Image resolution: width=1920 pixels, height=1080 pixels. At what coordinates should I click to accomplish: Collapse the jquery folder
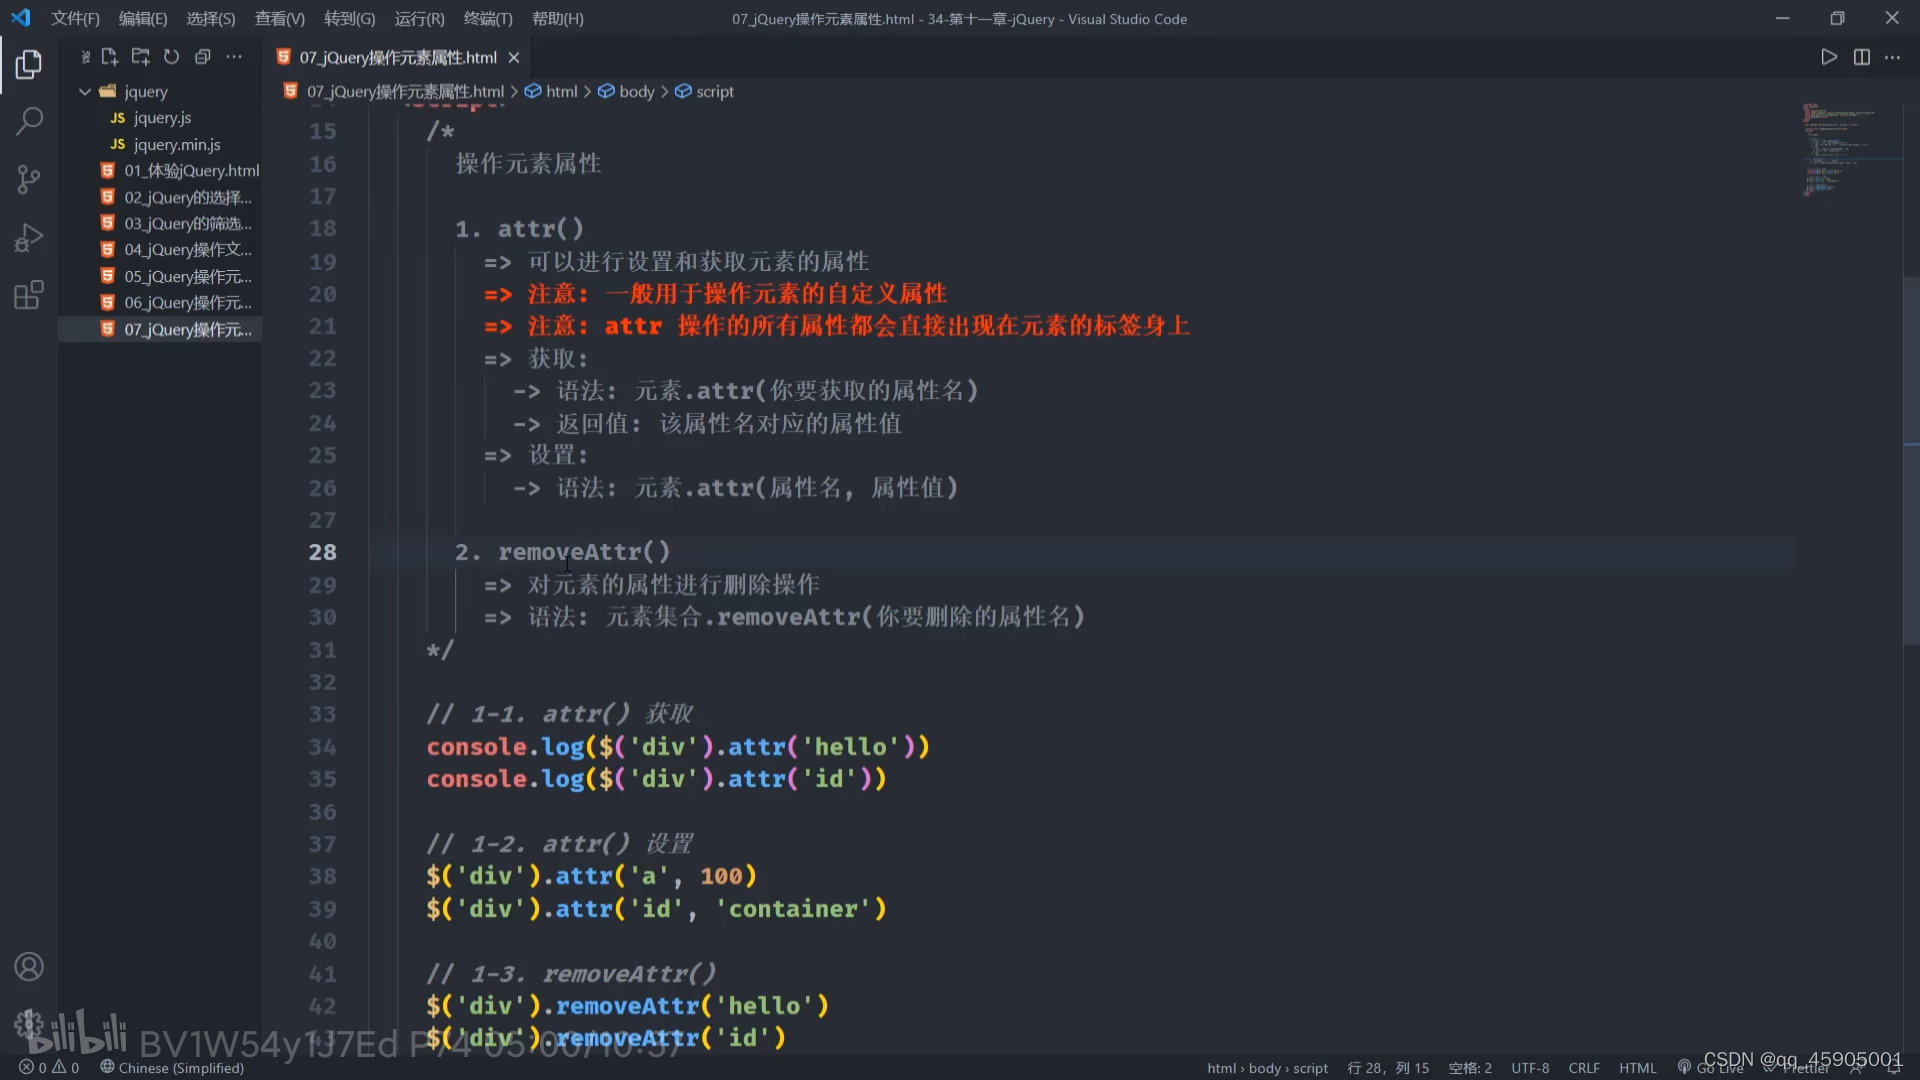click(85, 91)
